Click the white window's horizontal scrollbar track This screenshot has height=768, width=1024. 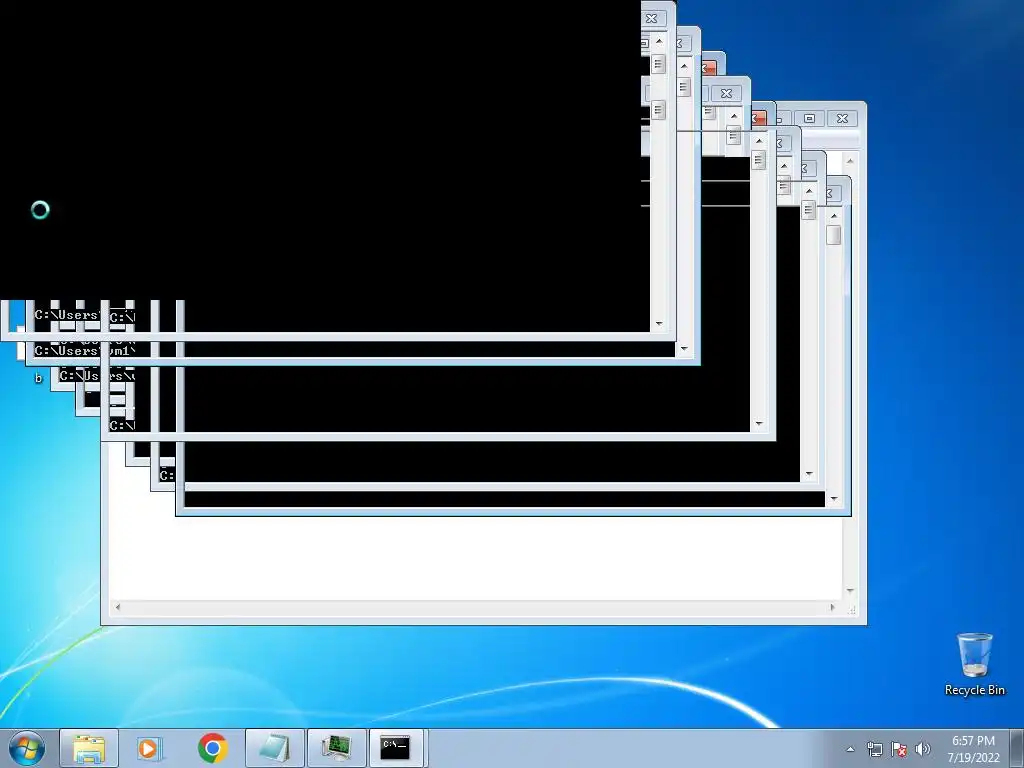(x=475, y=607)
